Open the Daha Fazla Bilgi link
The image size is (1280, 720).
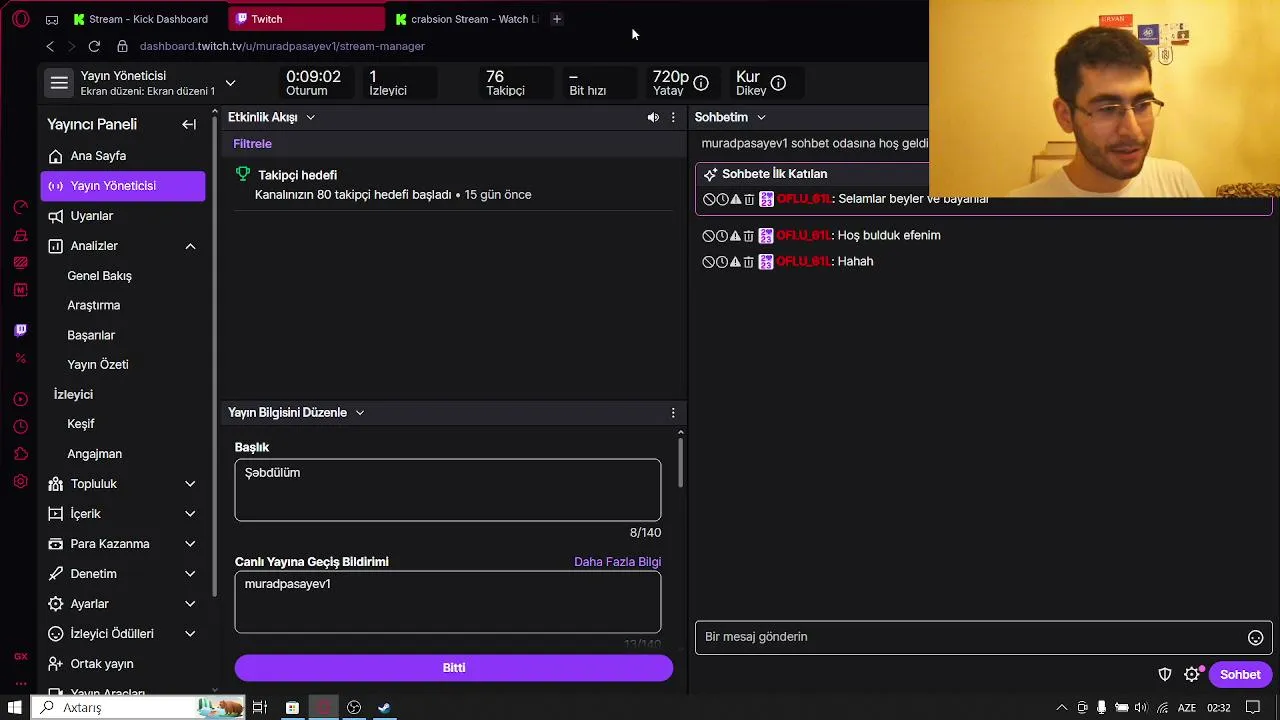point(617,562)
